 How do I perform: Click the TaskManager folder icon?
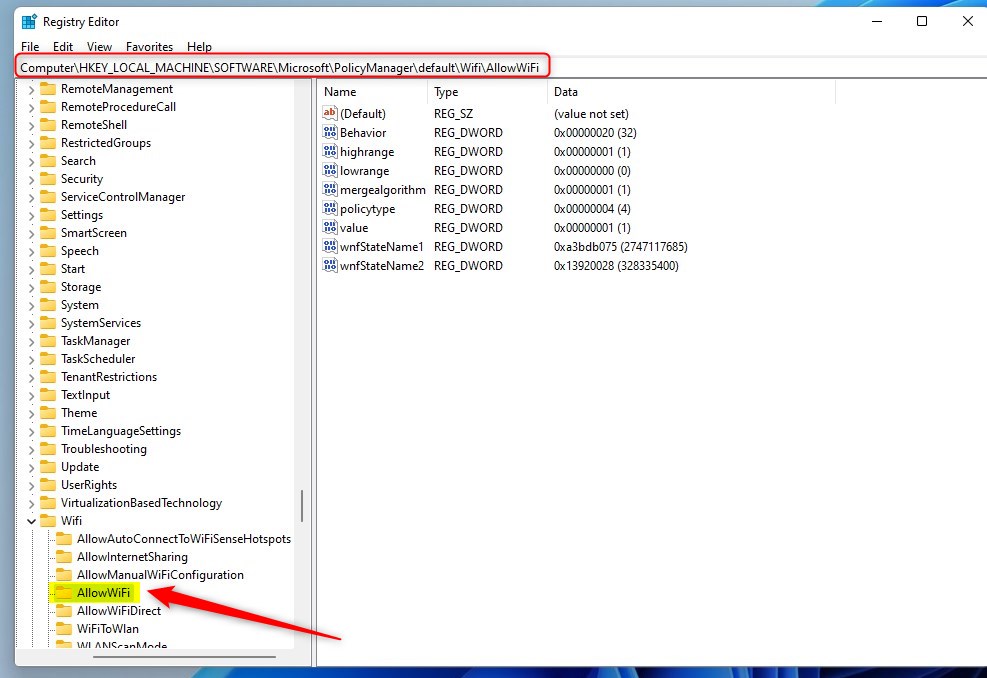(x=48, y=341)
